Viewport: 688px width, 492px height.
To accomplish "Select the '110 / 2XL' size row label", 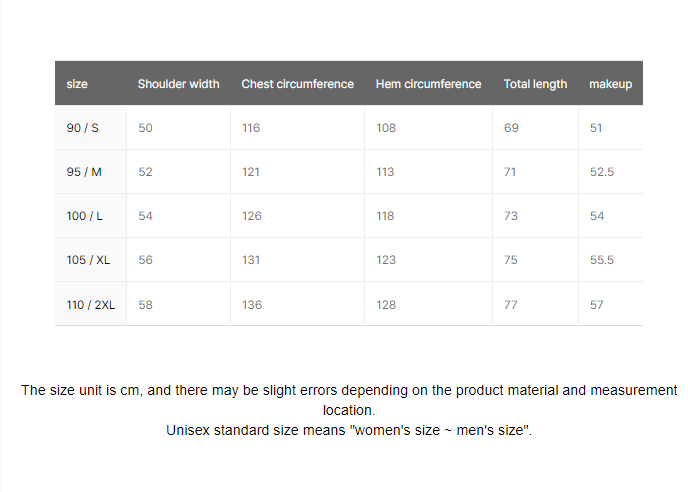I will pos(91,304).
